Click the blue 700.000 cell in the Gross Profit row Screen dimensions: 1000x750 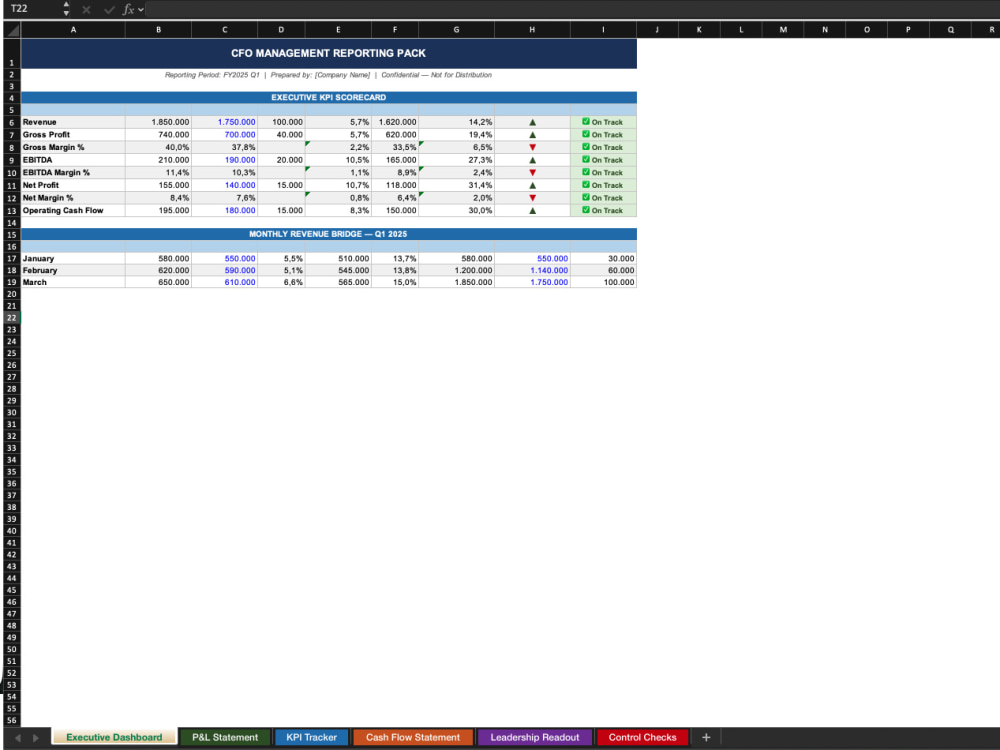[224, 135]
